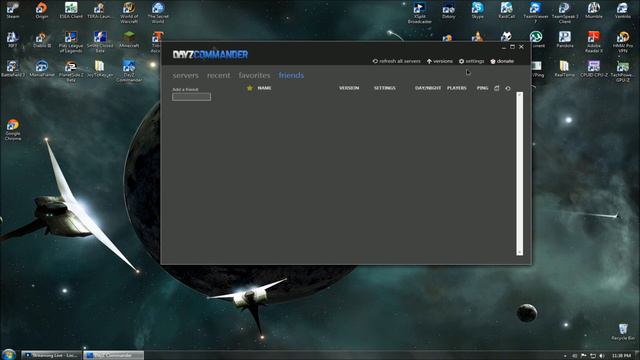Open Google Chrome desktop shortcut
Viewport: 640px width, 360px height.
coord(13,129)
